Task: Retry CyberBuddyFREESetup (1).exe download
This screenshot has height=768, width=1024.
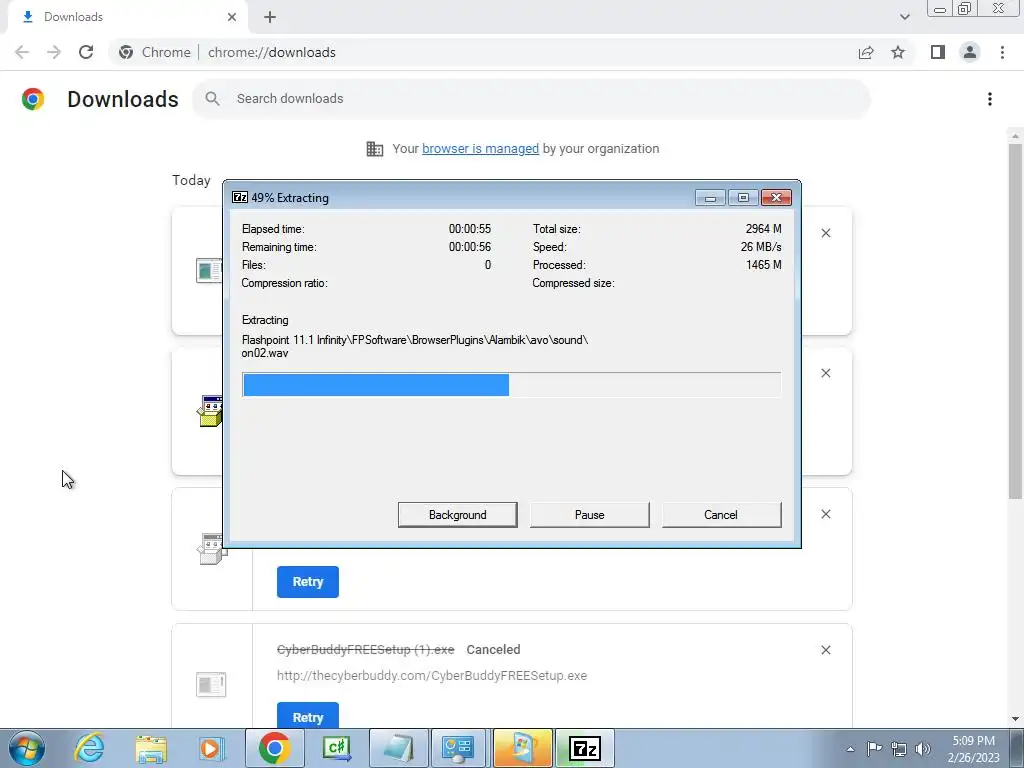Action: (308, 716)
